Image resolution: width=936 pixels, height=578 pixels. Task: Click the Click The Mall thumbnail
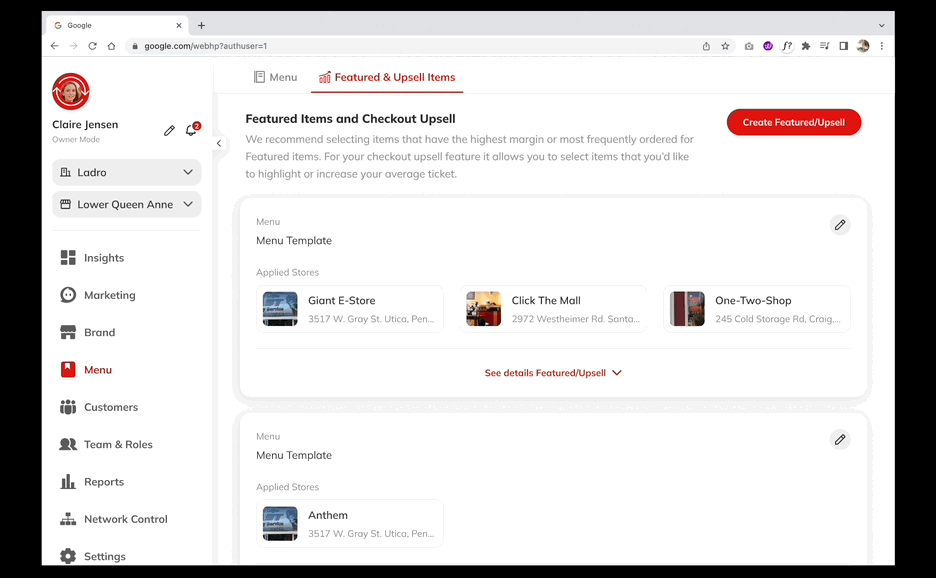coord(484,309)
